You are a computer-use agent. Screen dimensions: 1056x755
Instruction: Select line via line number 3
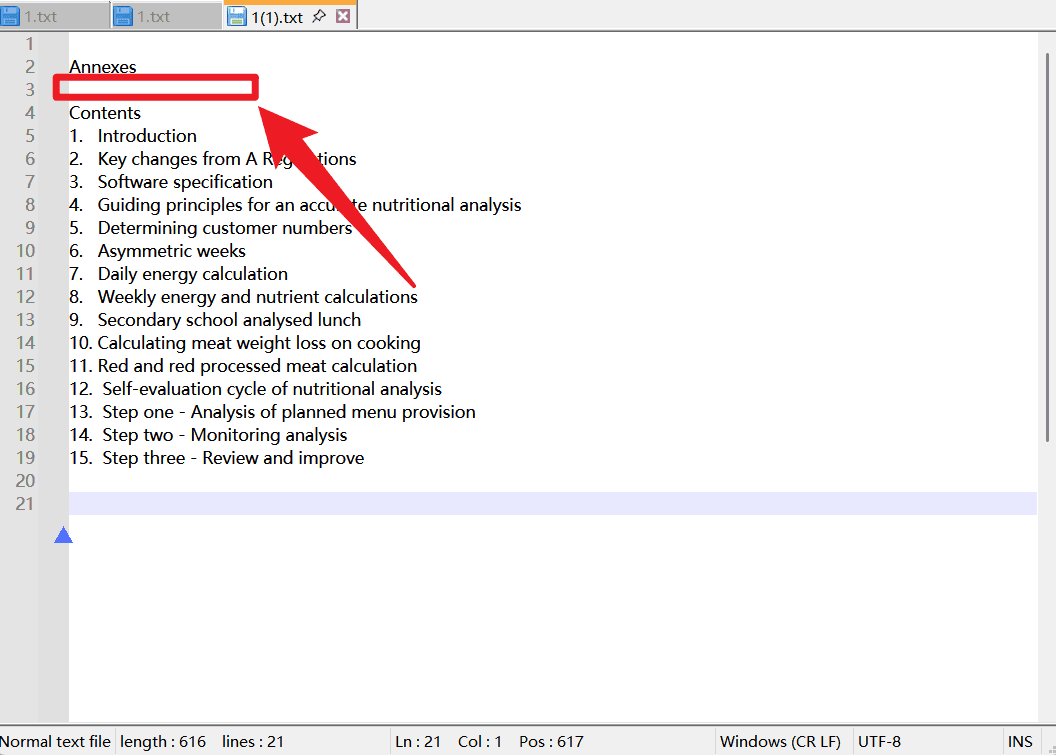[x=29, y=90]
